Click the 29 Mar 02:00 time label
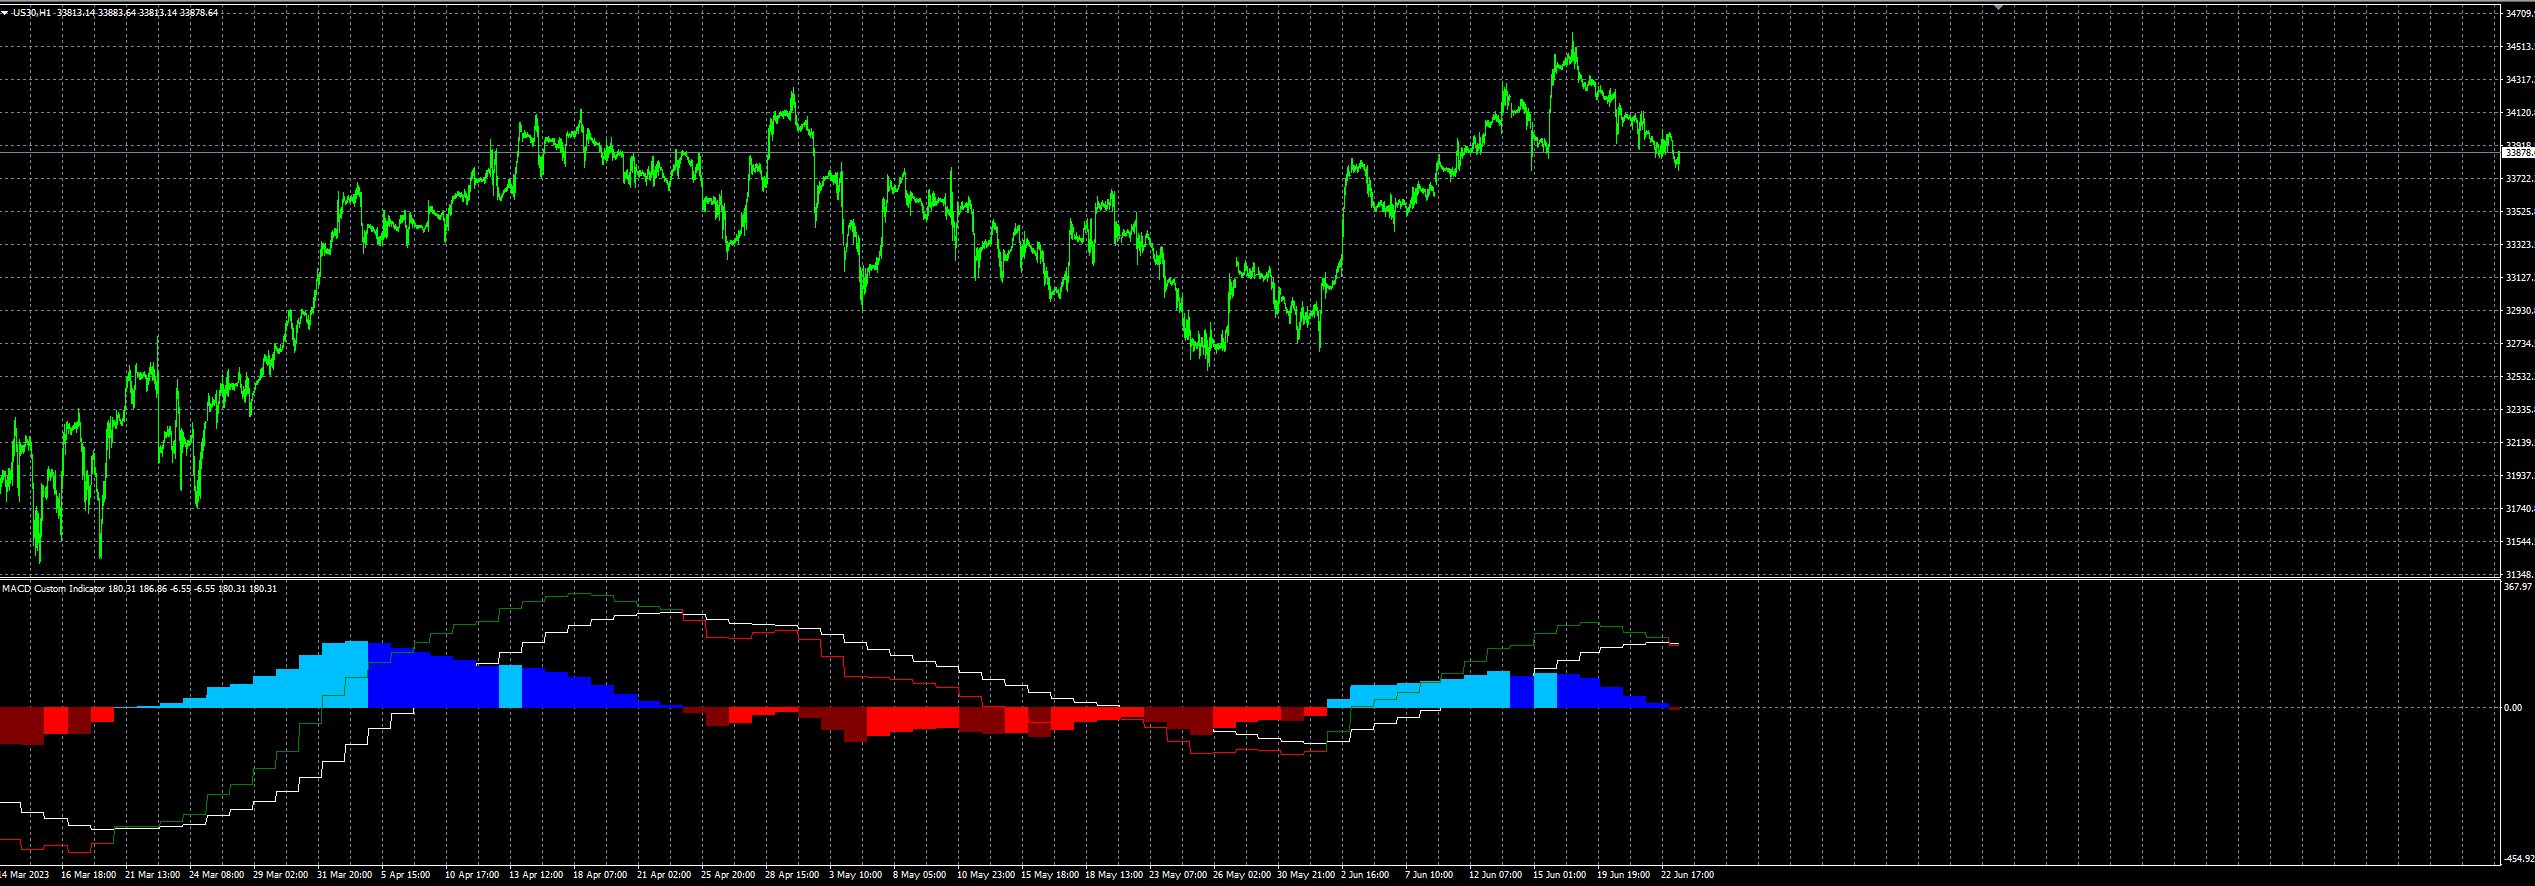The image size is (2535, 886). click(280, 875)
